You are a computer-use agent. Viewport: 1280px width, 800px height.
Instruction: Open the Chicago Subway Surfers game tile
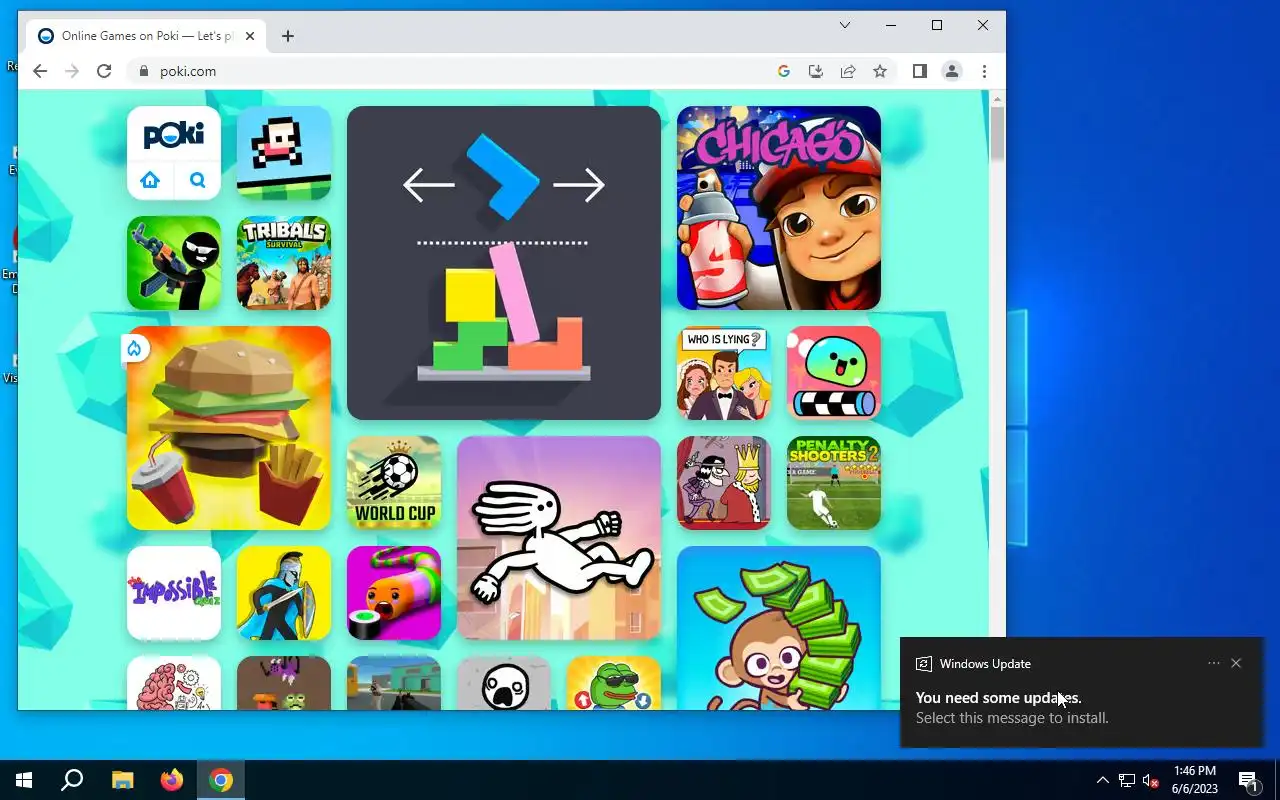[x=779, y=208]
